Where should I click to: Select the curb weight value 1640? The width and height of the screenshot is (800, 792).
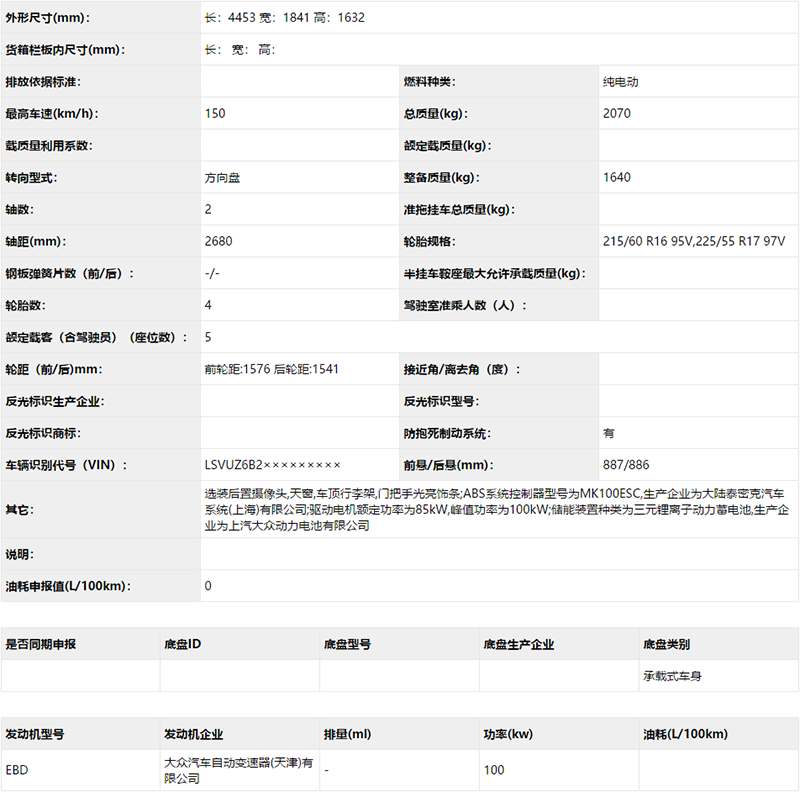click(x=616, y=178)
